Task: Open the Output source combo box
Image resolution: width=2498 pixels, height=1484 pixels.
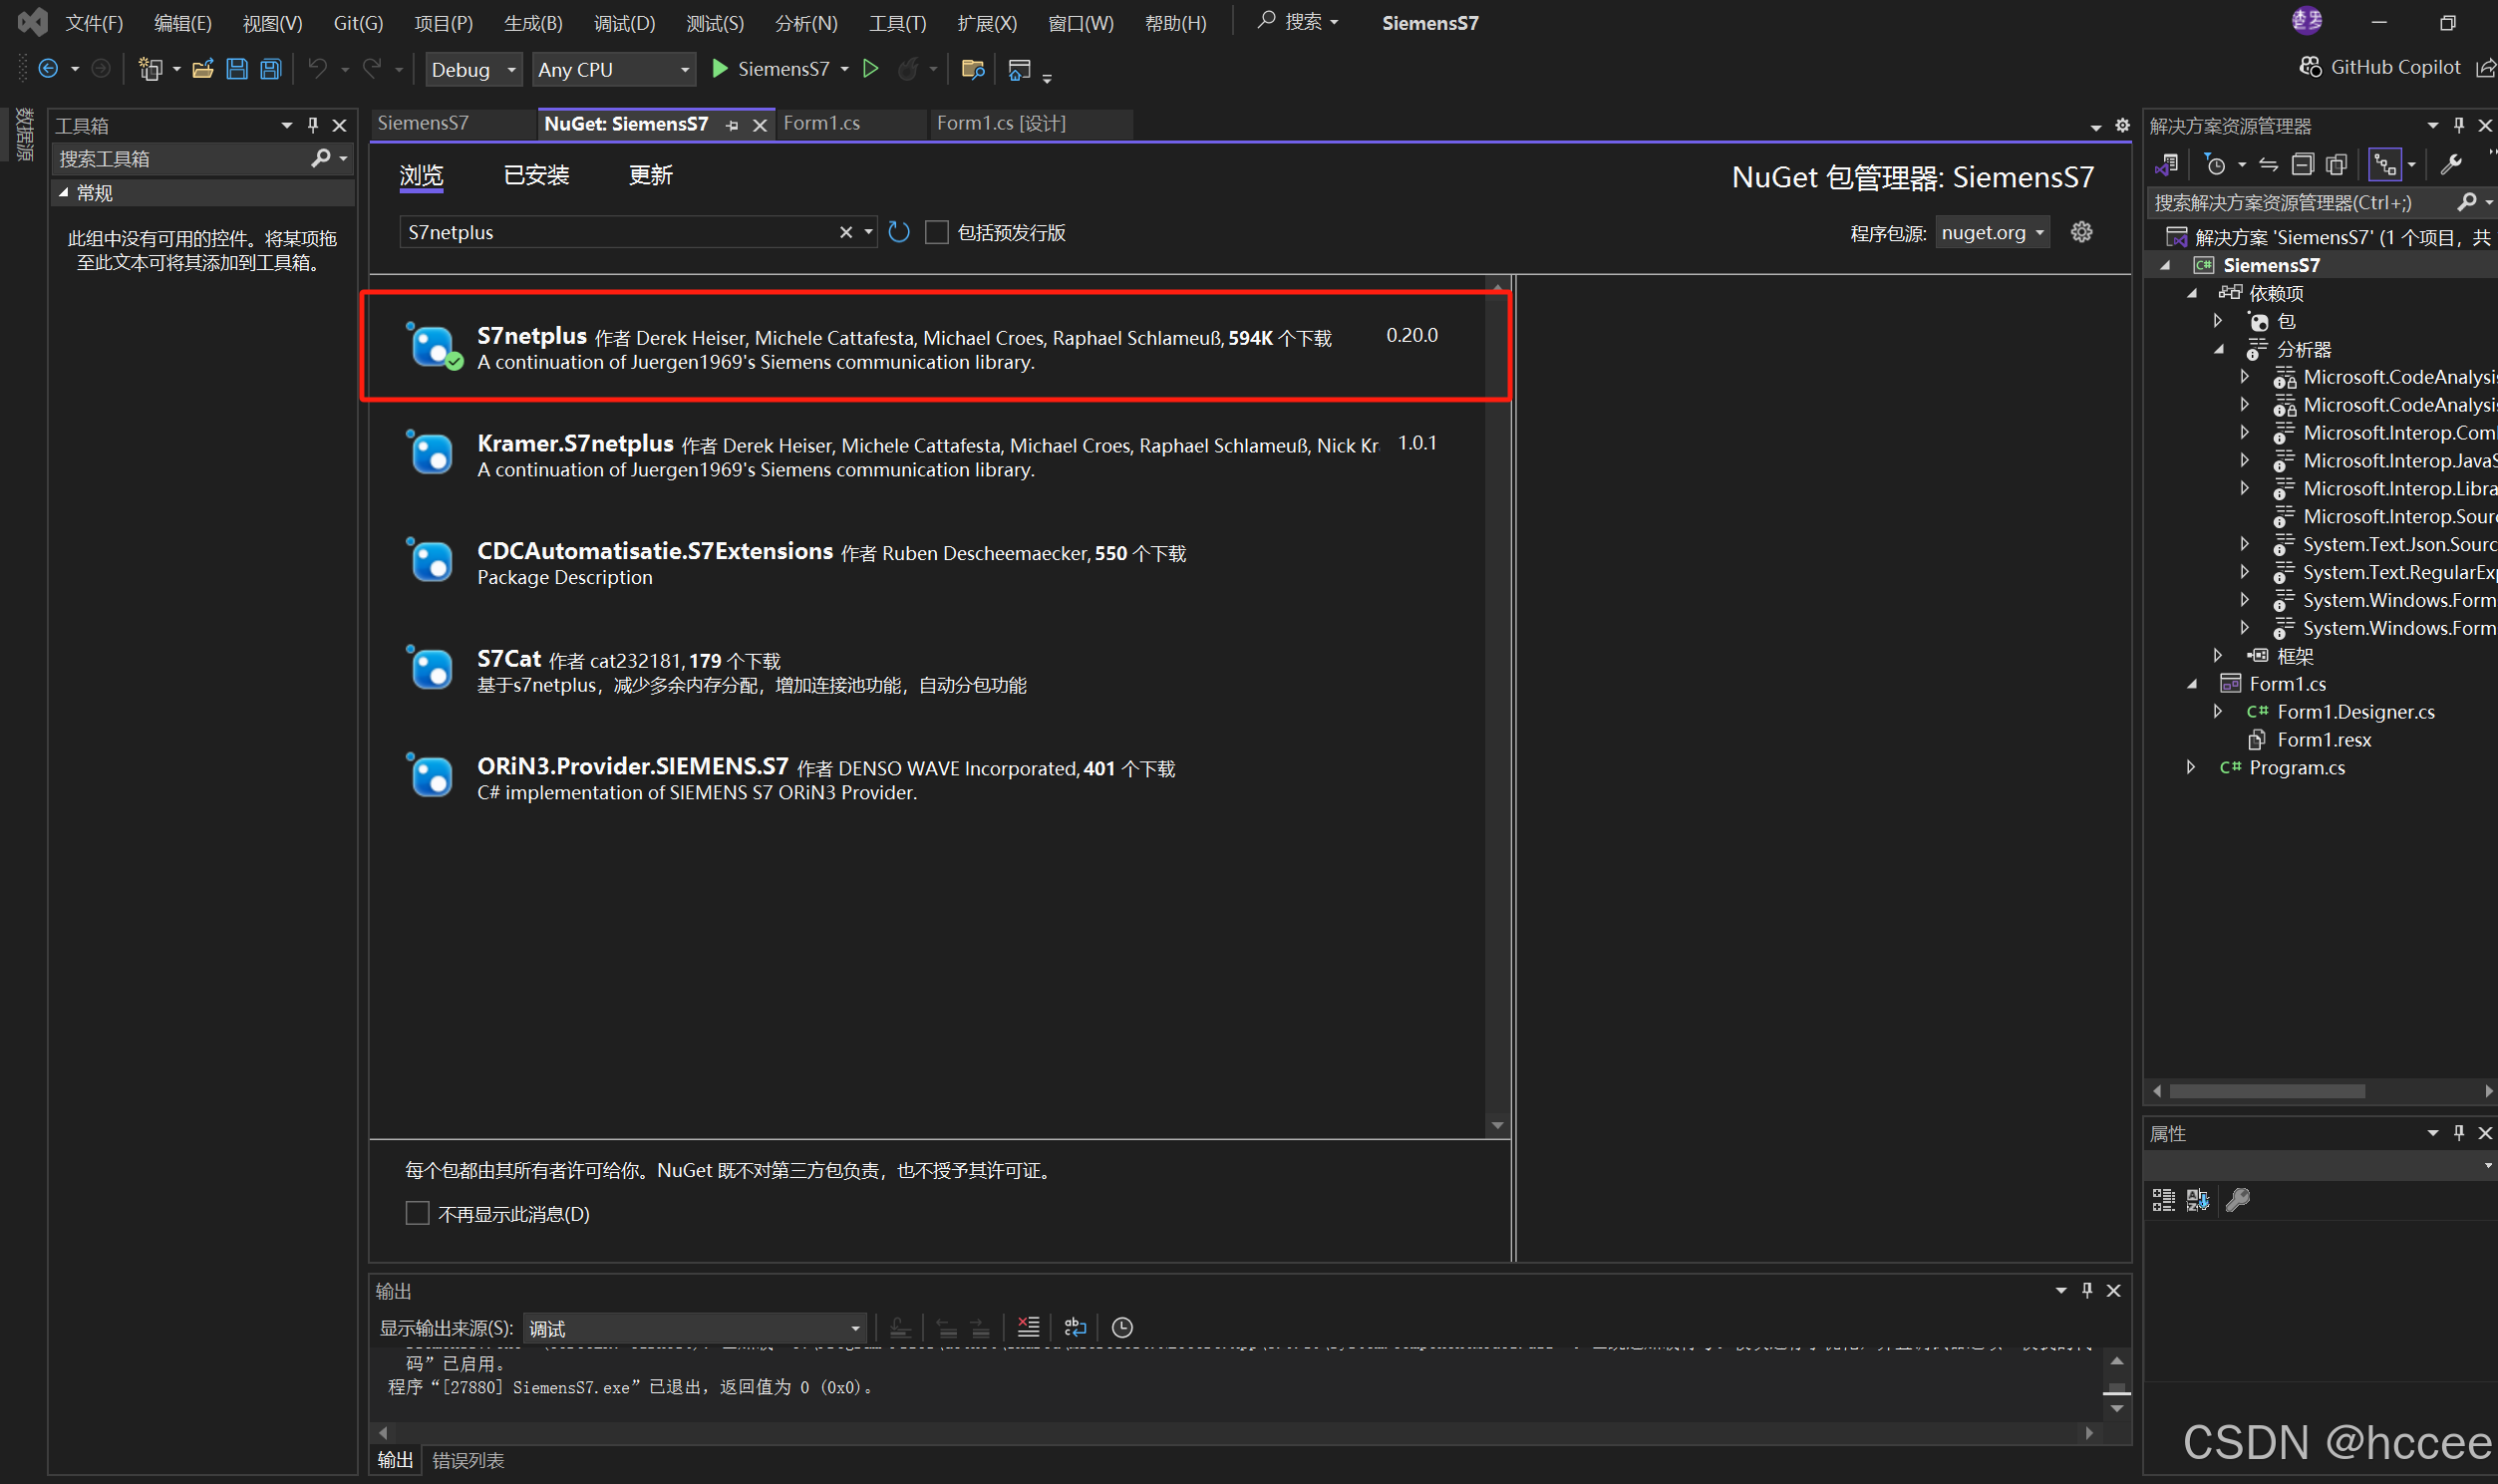Action: tap(694, 1329)
